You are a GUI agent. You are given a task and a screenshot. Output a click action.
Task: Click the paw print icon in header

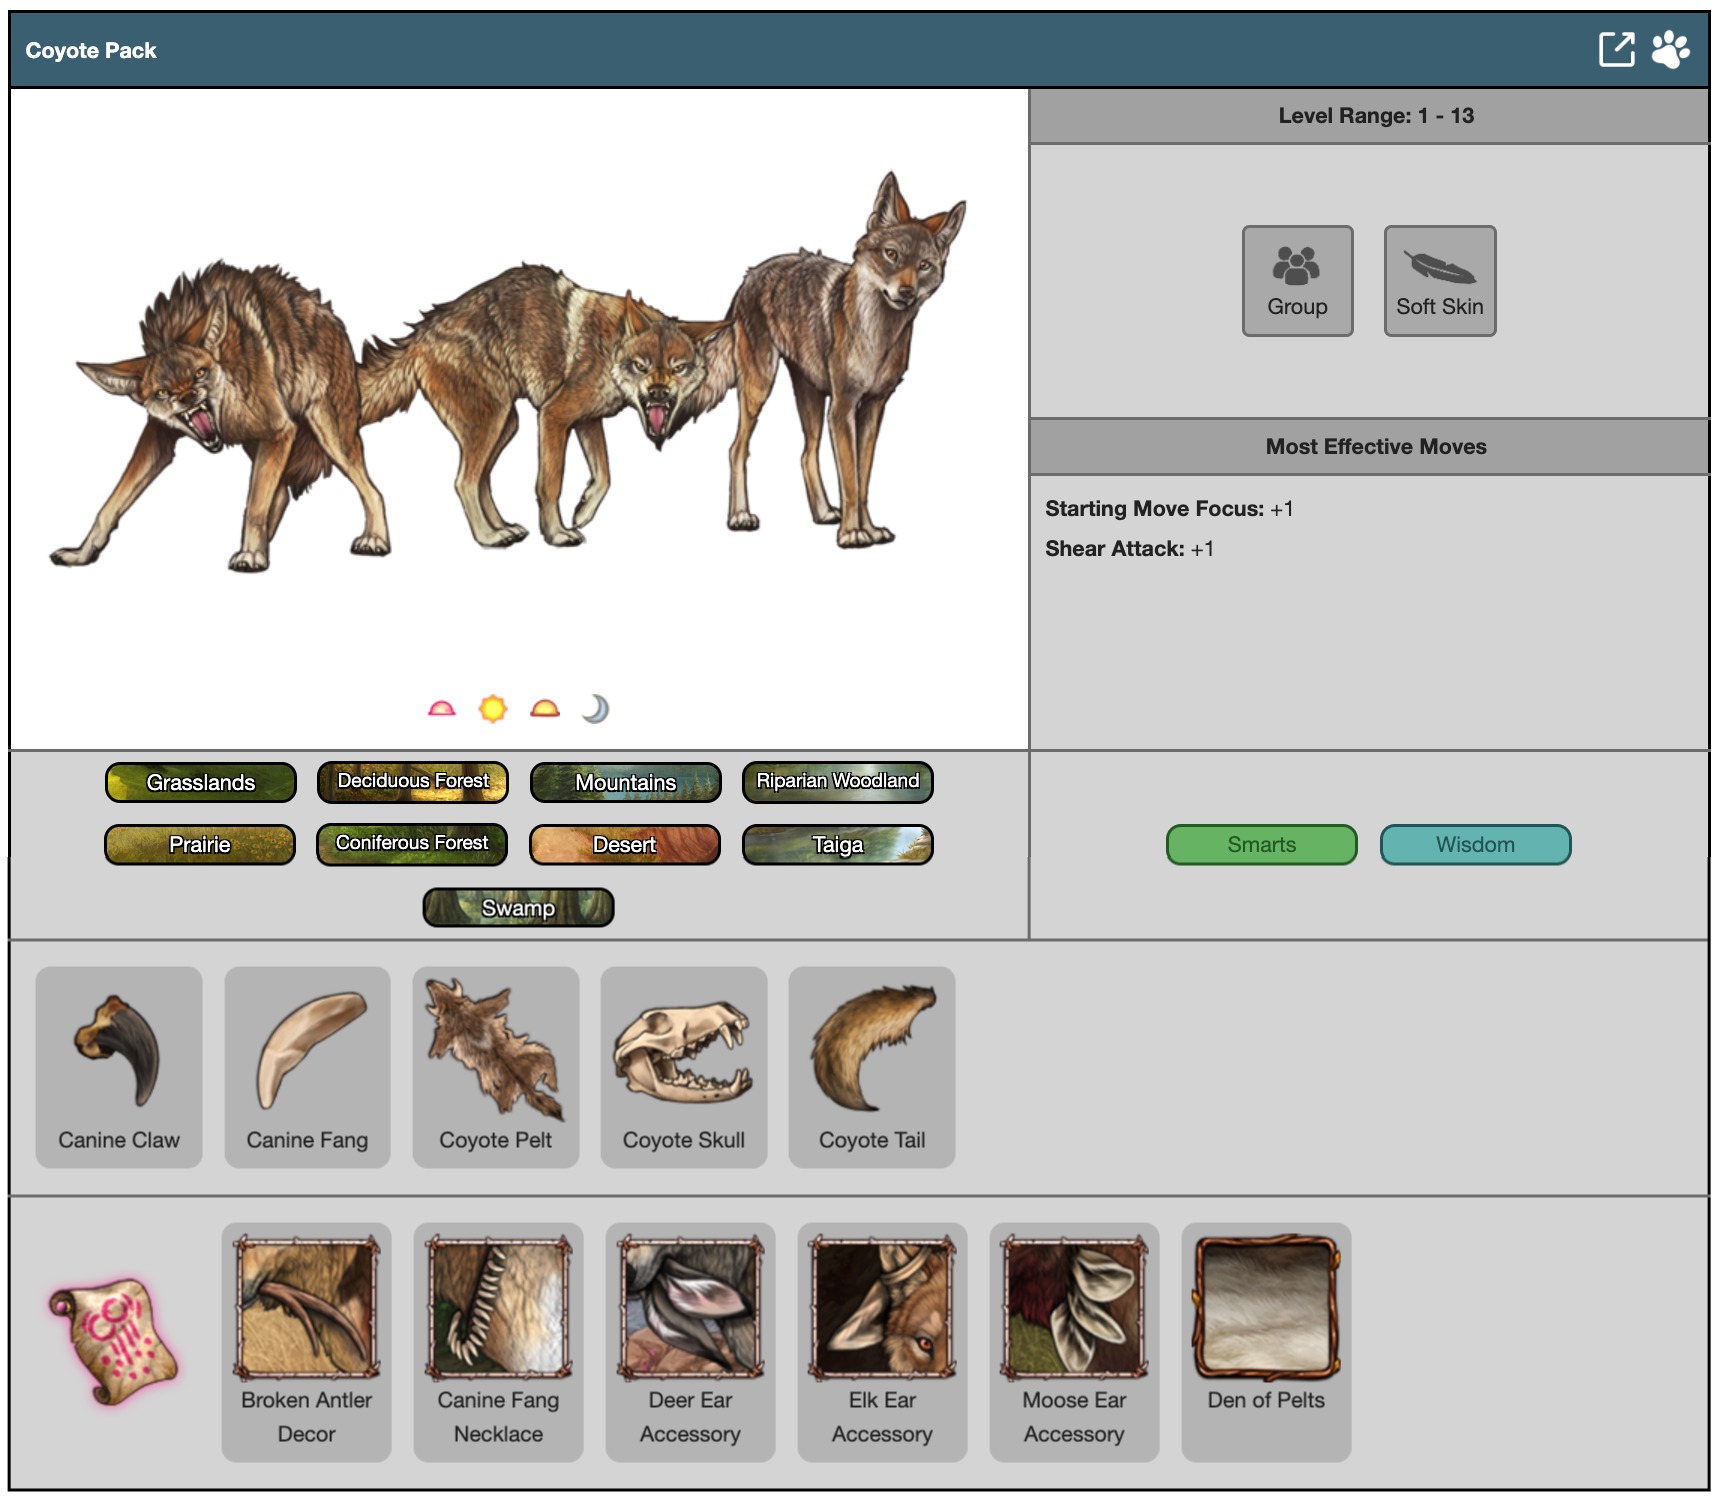[1669, 49]
